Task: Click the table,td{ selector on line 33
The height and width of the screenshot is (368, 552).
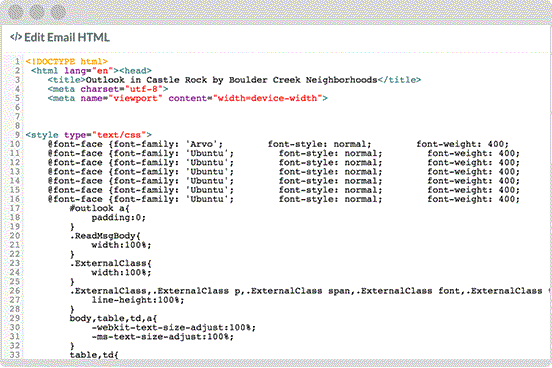Action: click(x=94, y=355)
